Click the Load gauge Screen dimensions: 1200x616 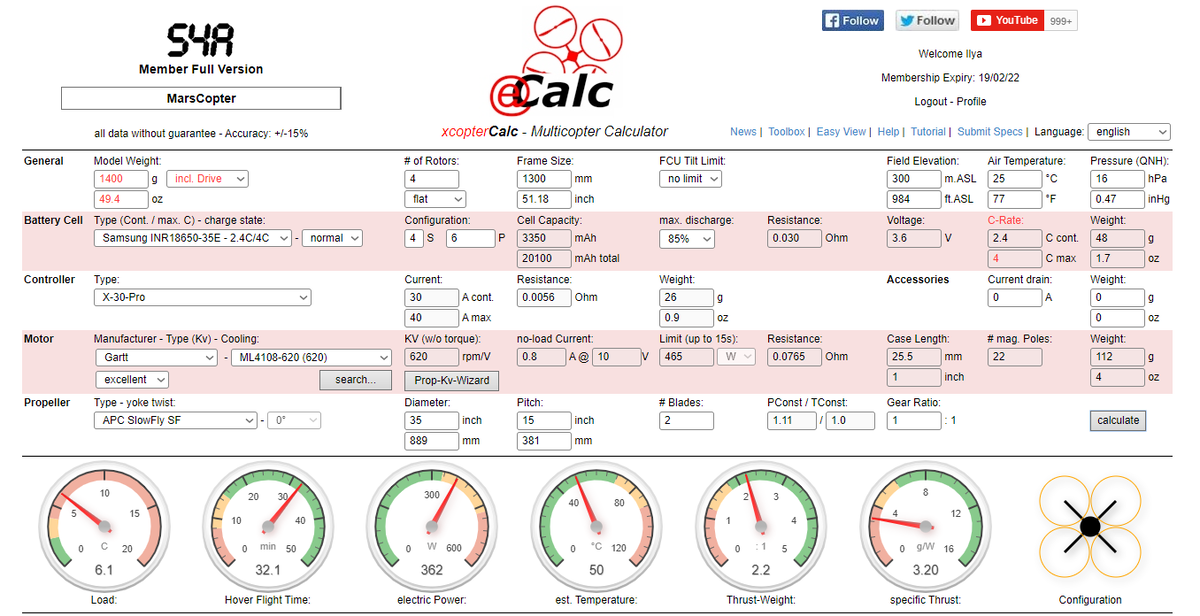tap(104, 525)
